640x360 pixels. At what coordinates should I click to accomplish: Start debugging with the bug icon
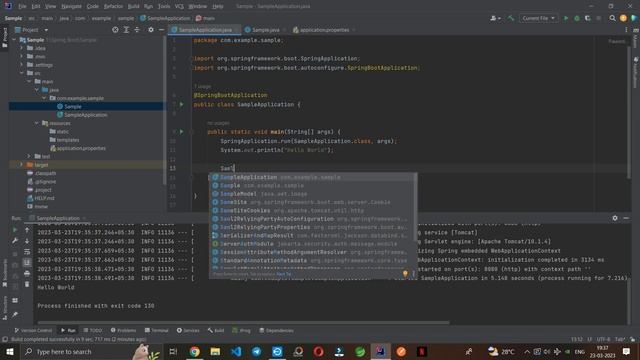tap(577, 18)
